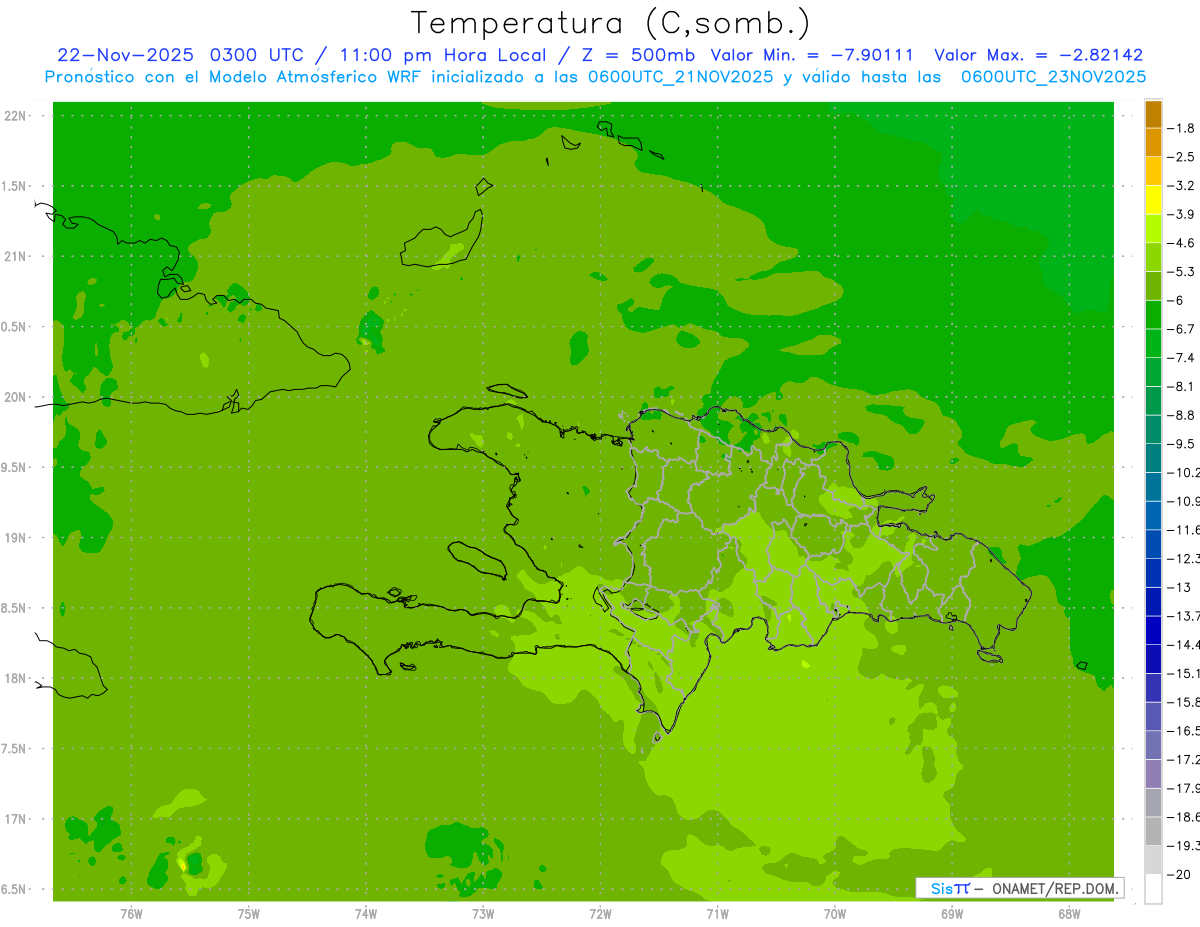Click the "75W" longitude label

[x=248, y=915]
